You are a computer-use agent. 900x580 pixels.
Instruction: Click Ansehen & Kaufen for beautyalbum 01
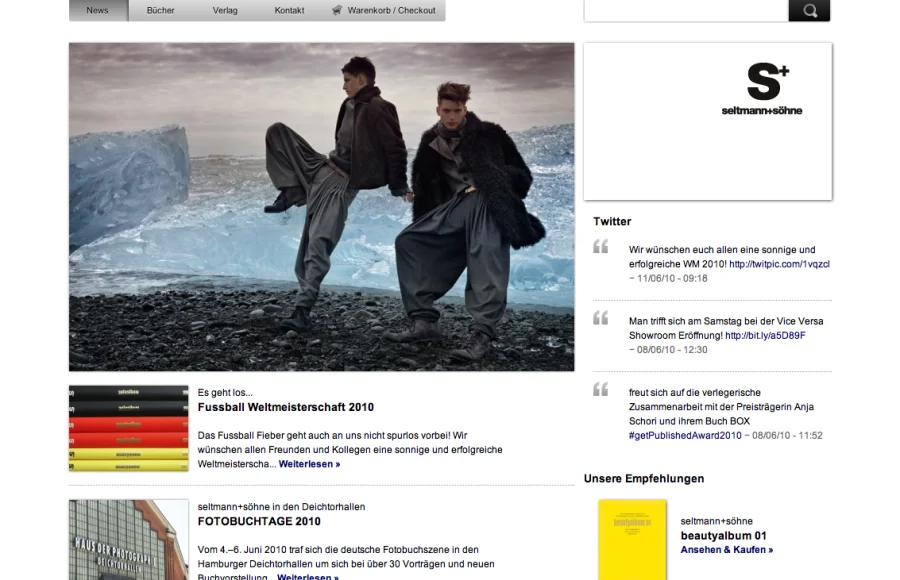tap(726, 550)
